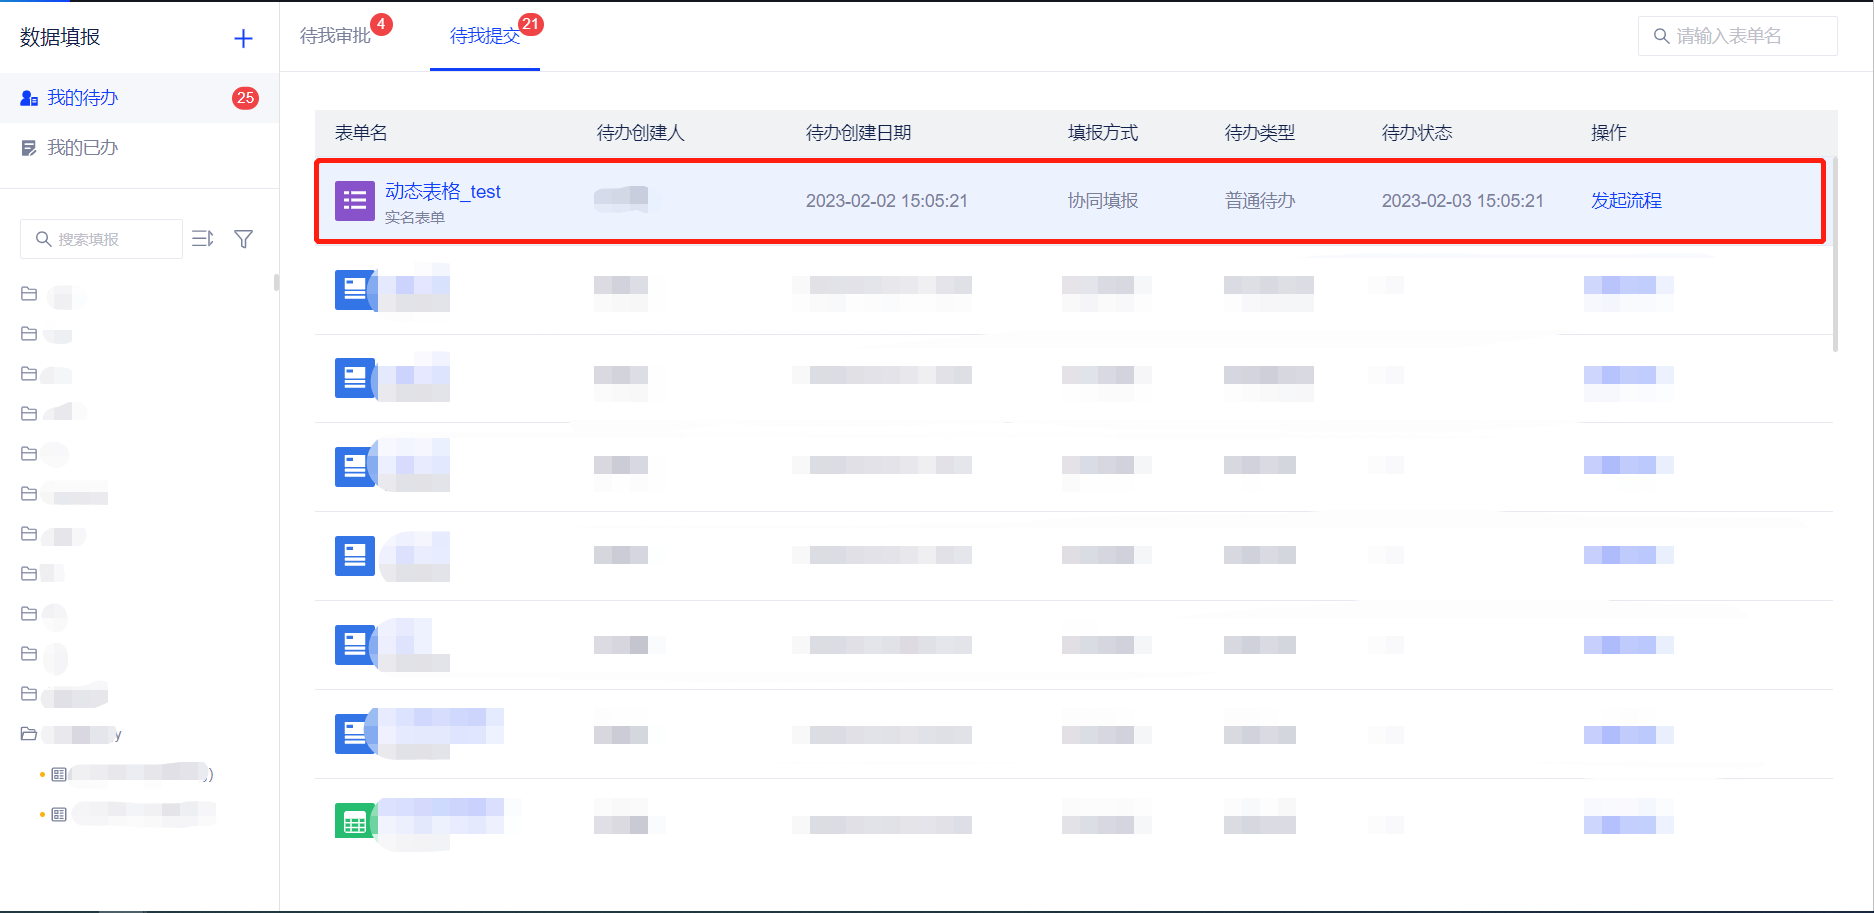Click the table's vertical scrollbar on right
This screenshot has height=913, width=1874.
tap(1835, 255)
